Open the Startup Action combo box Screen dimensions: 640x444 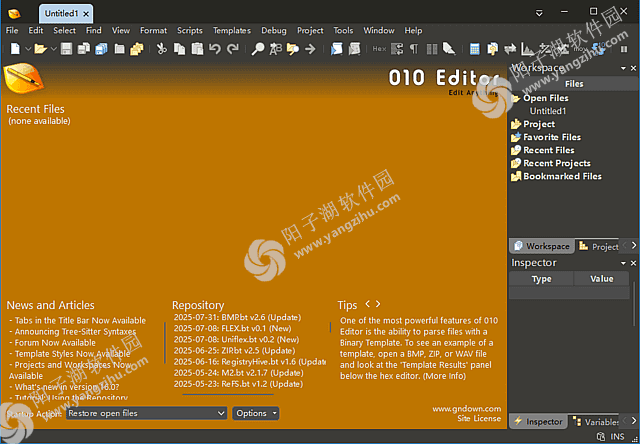click(146, 413)
